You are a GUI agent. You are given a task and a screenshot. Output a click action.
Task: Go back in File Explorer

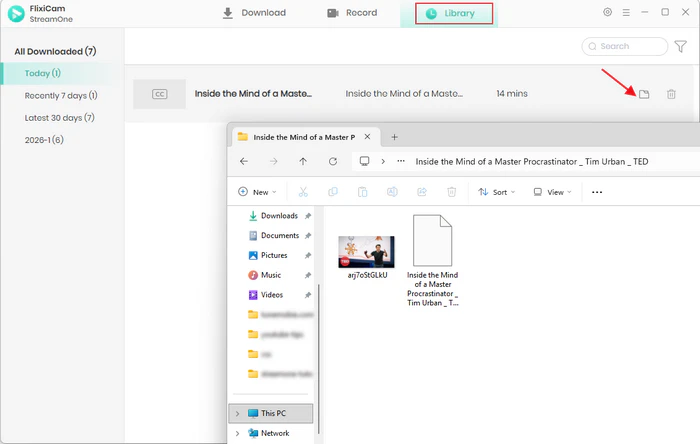pyautogui.click(x=244, y=162)
